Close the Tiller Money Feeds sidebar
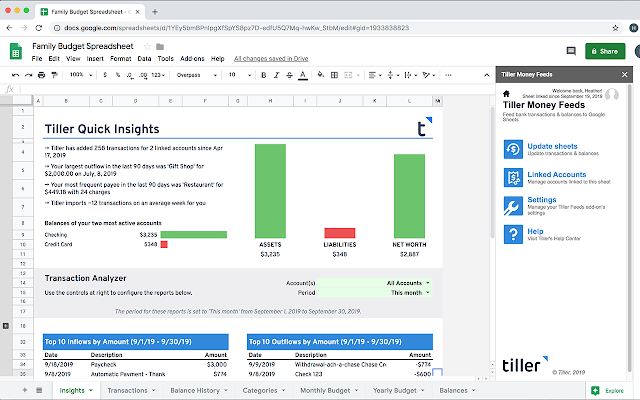Viewport: 640px width, 400px height. (624, 75)
